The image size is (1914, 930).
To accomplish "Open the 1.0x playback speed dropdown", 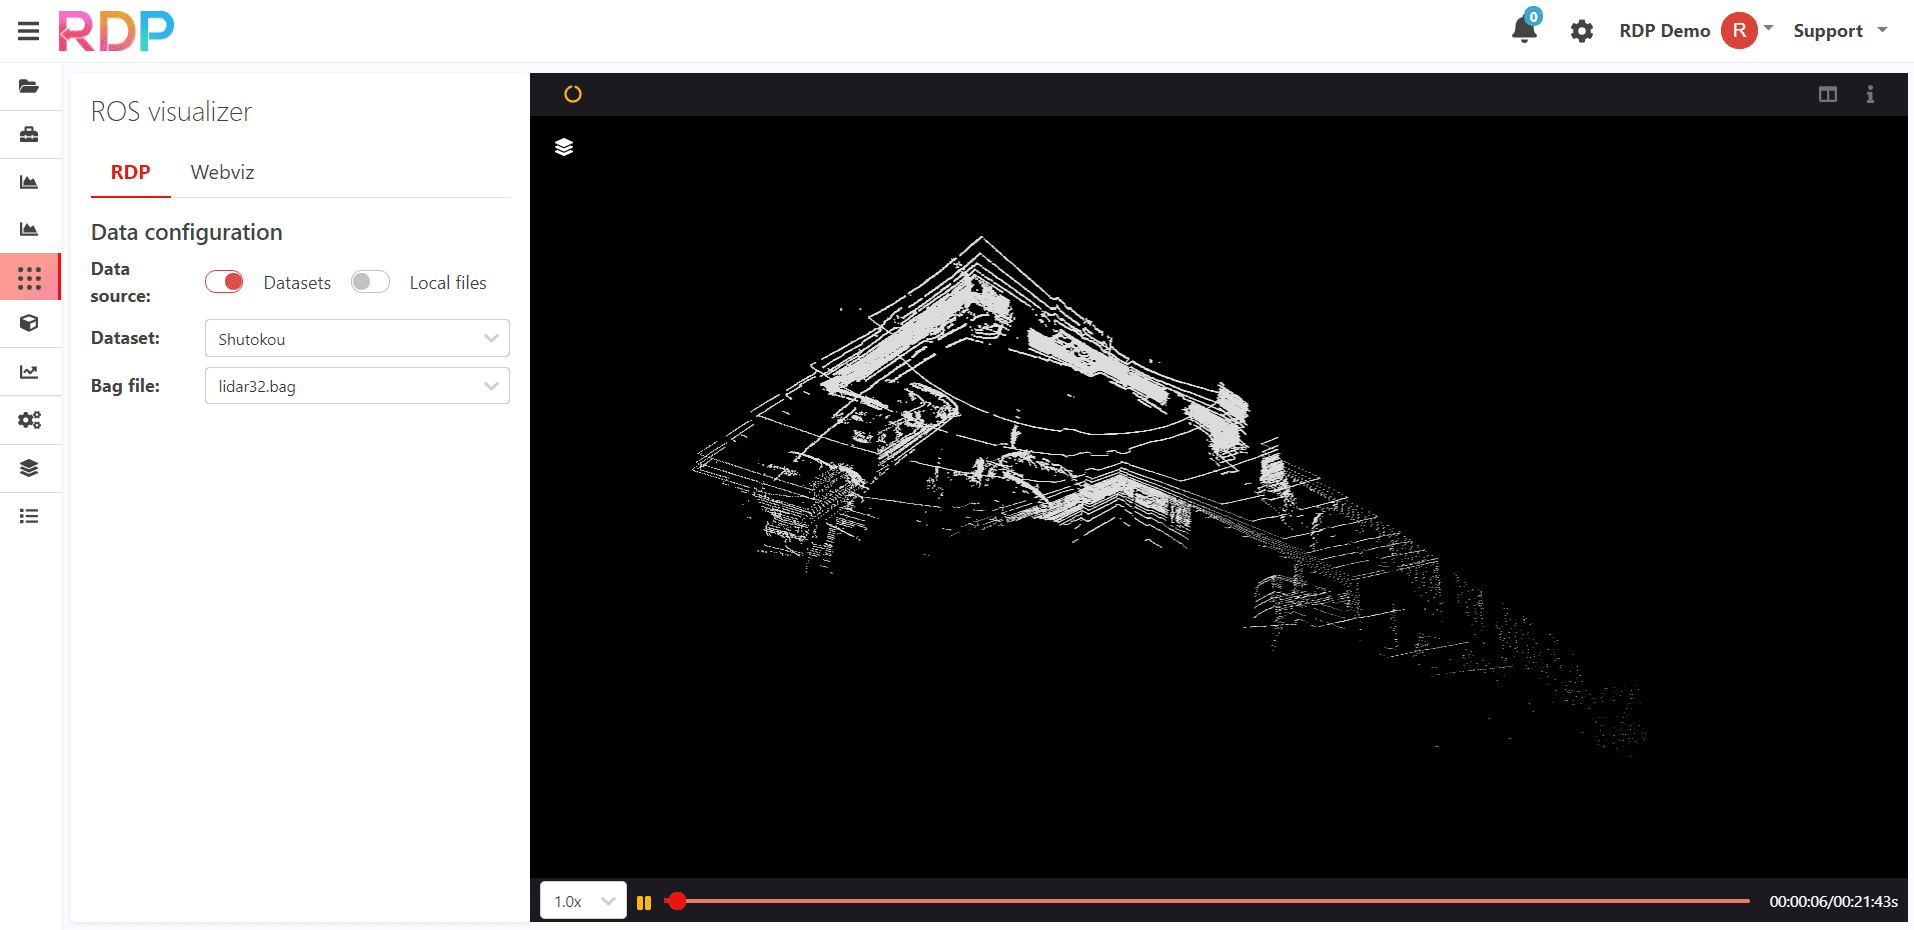I will click(x=583, y=901).
